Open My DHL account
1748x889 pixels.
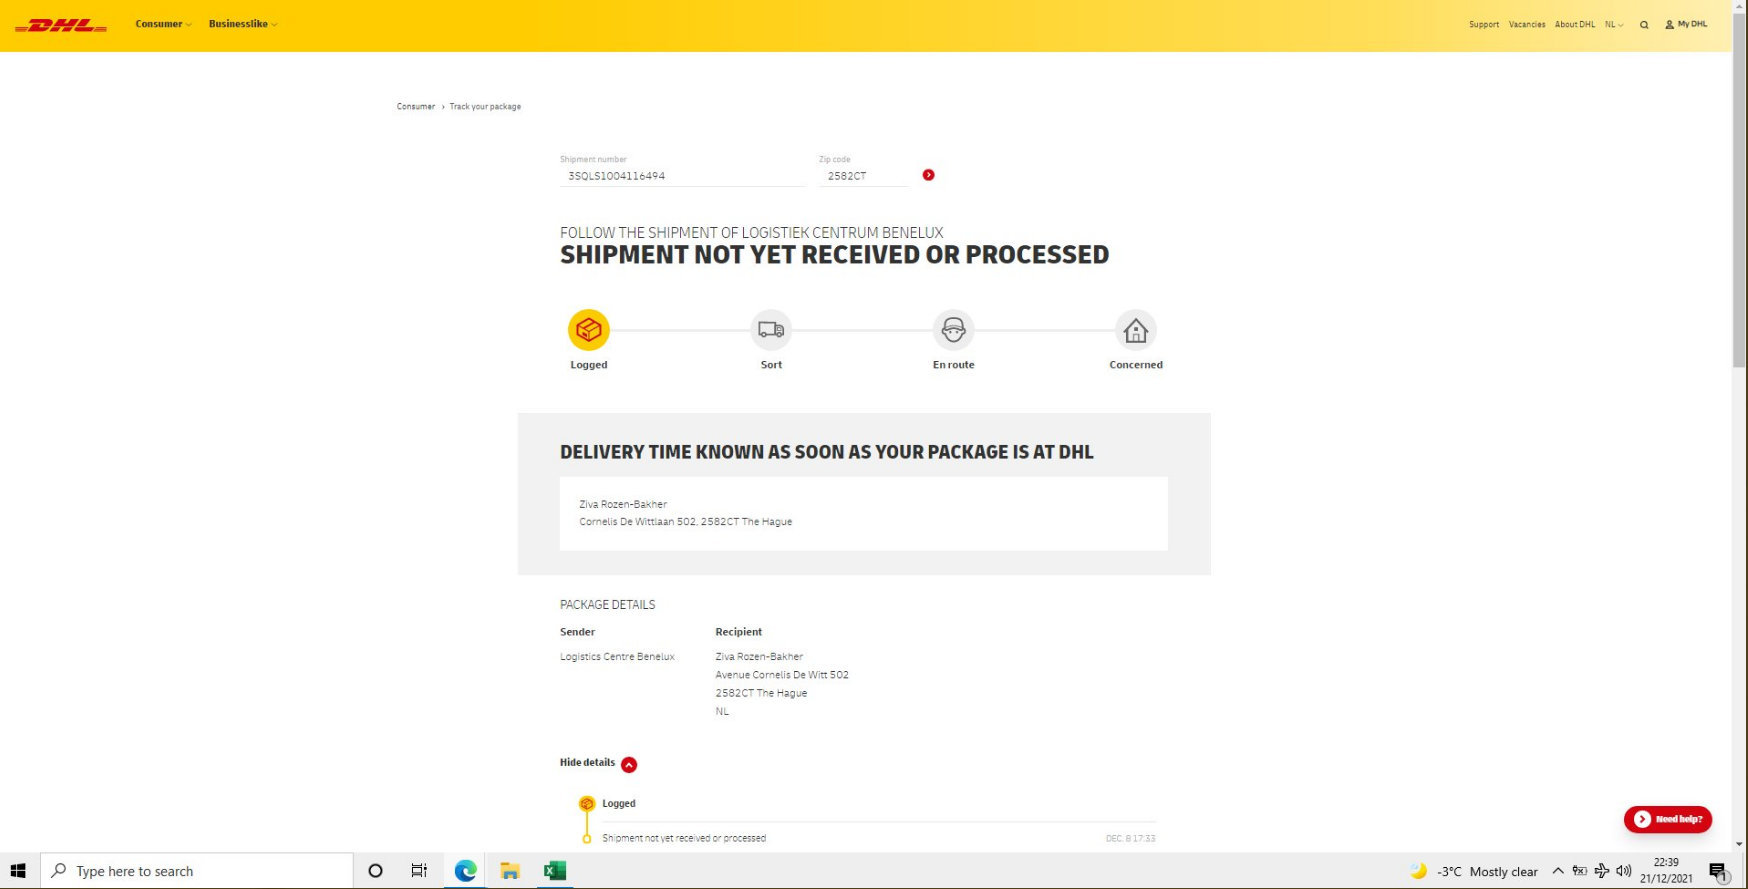click(1686, 24)
